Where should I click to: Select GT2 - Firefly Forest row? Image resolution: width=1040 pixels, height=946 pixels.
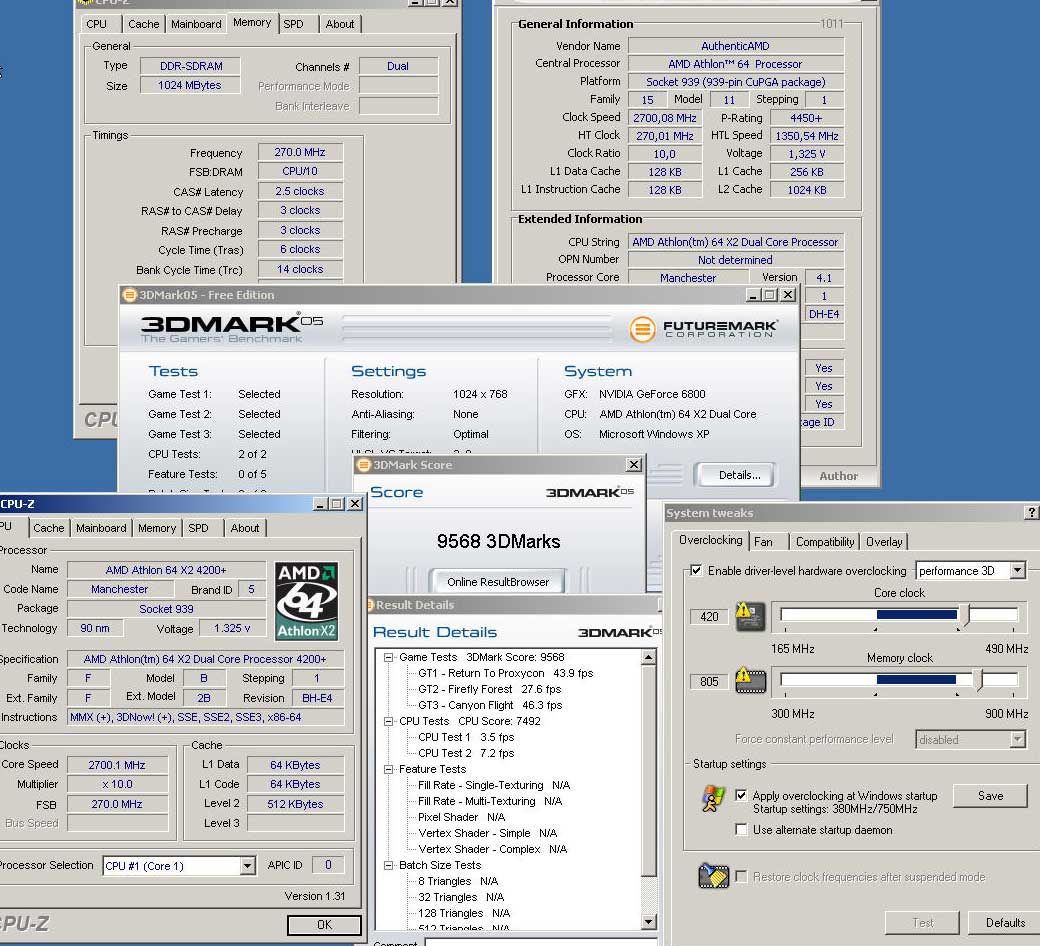tap(489, 689)
